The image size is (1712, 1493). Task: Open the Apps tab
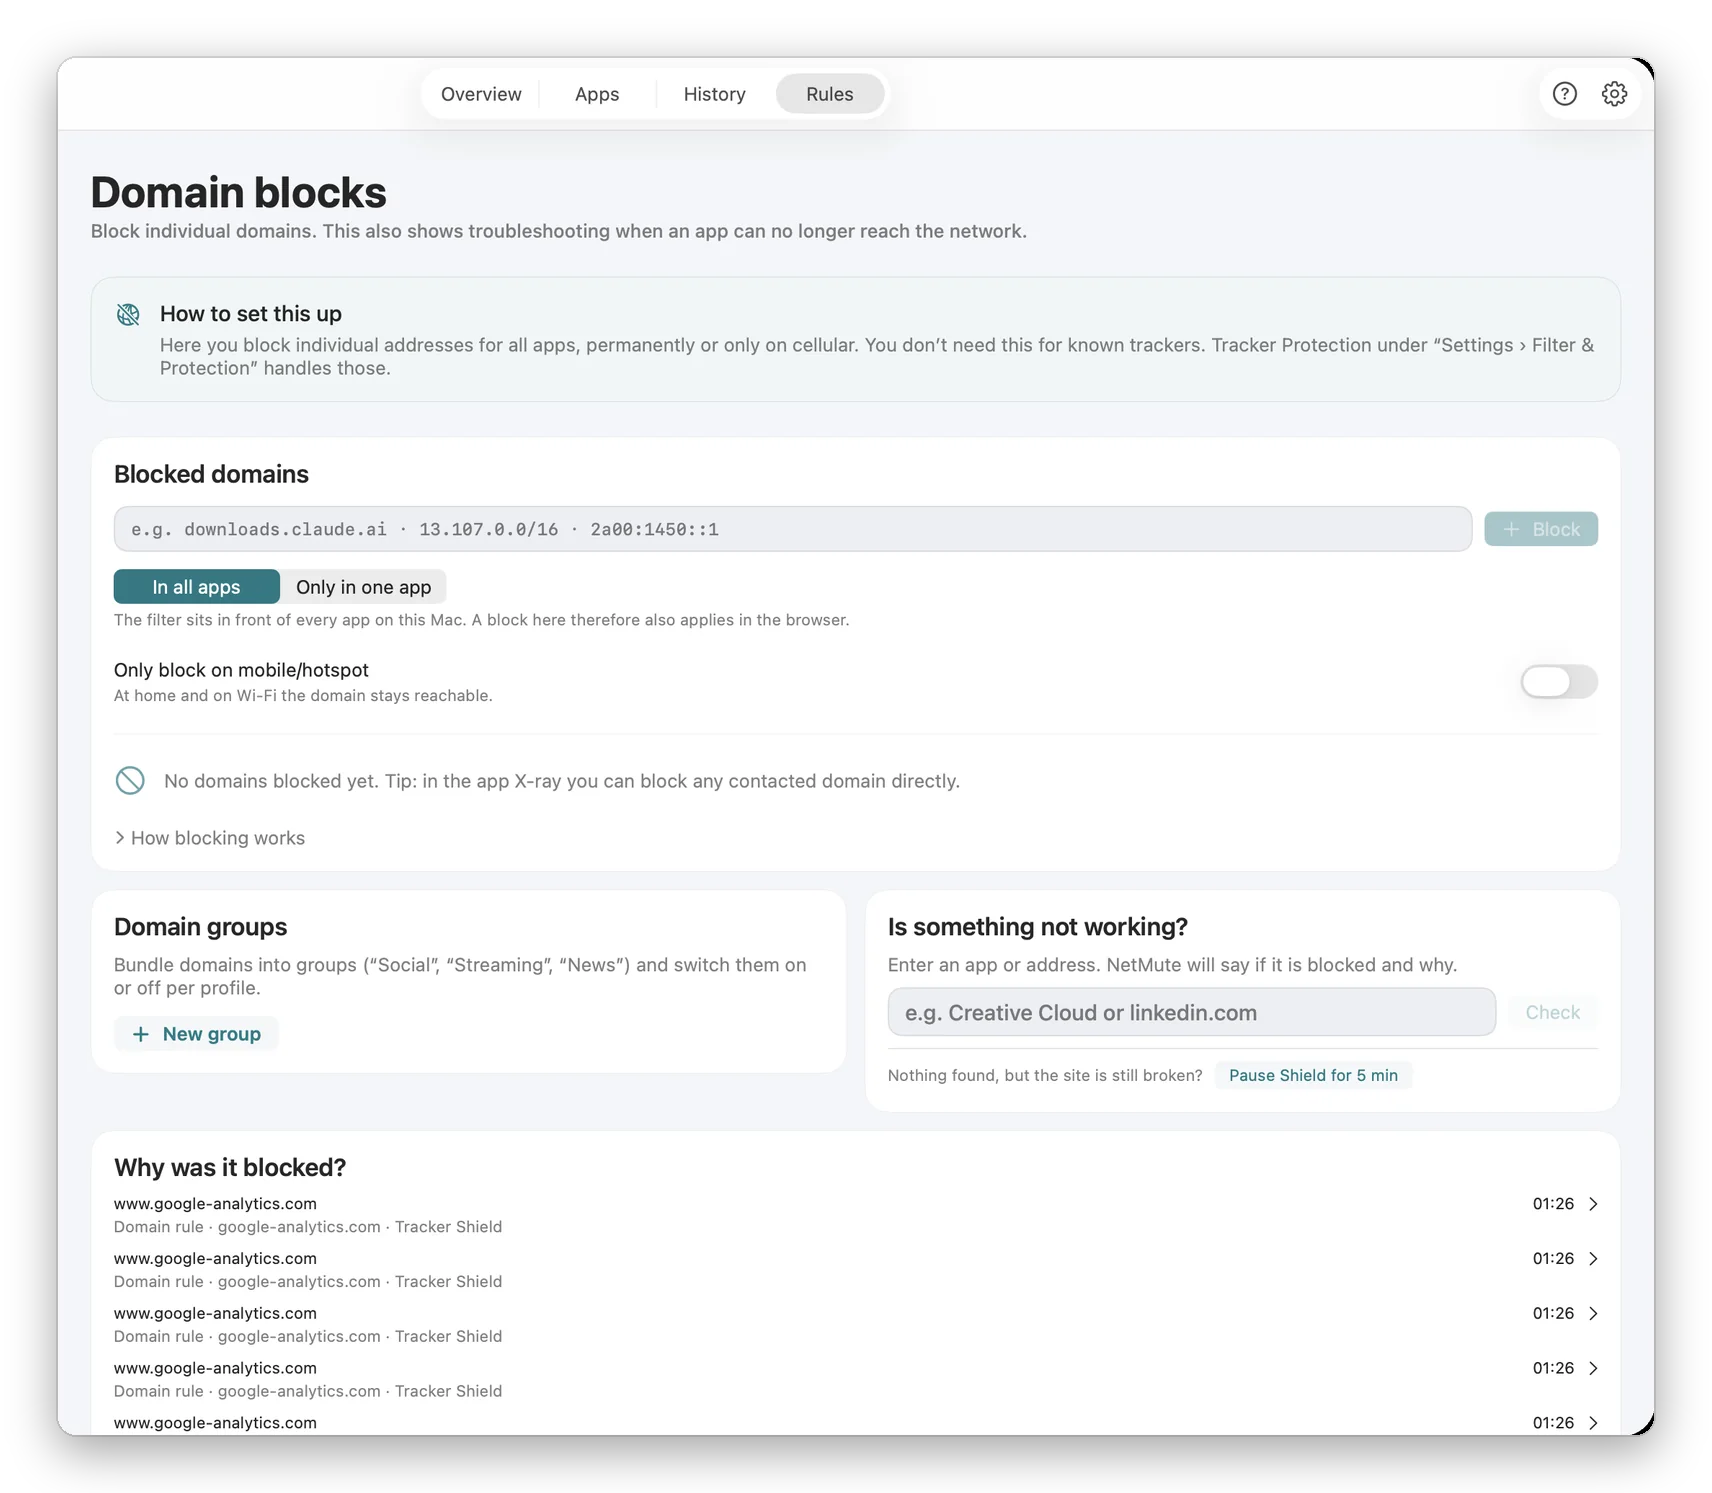click(597, 94)
